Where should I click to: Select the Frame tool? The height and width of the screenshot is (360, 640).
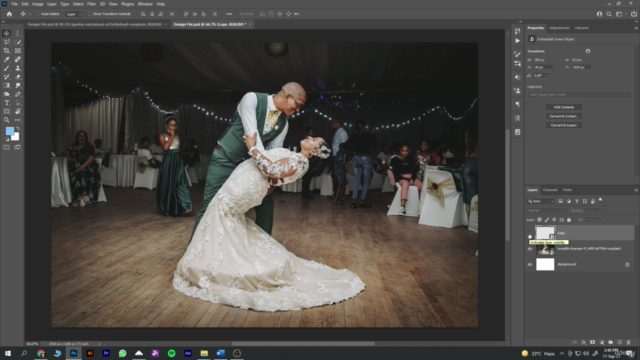(x=18, y=51)
